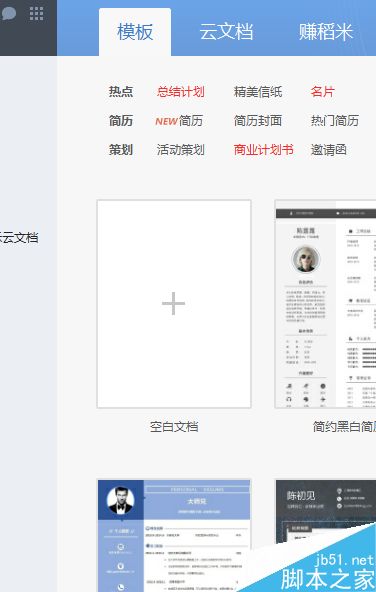376x592 pixels.
Task: Open the apps grid icon
Action: click(x=36, y=14)
